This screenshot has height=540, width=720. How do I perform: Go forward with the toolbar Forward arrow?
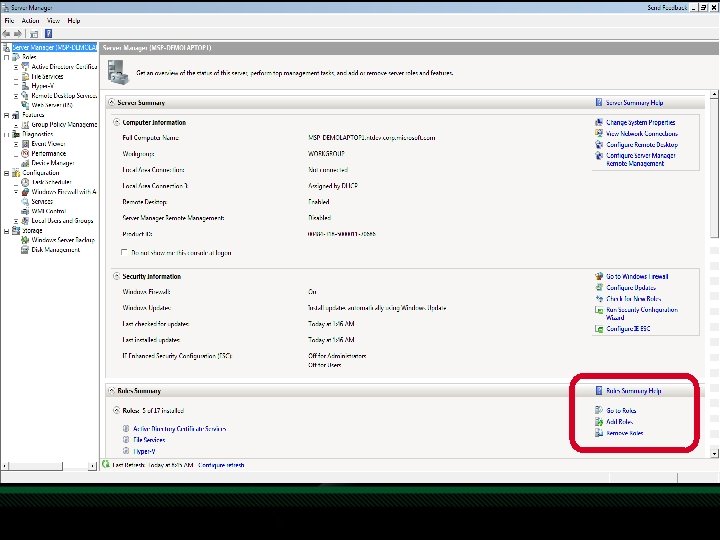click(x=18, y=34)
